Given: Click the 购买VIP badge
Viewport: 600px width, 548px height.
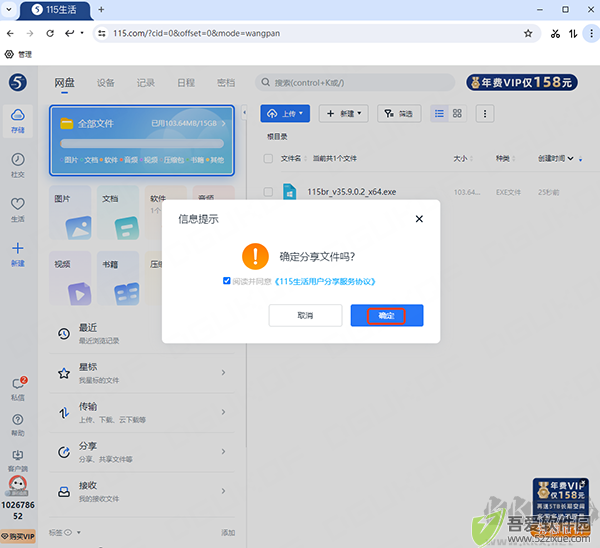Looking at the screenshot, I should coord(18,537).
